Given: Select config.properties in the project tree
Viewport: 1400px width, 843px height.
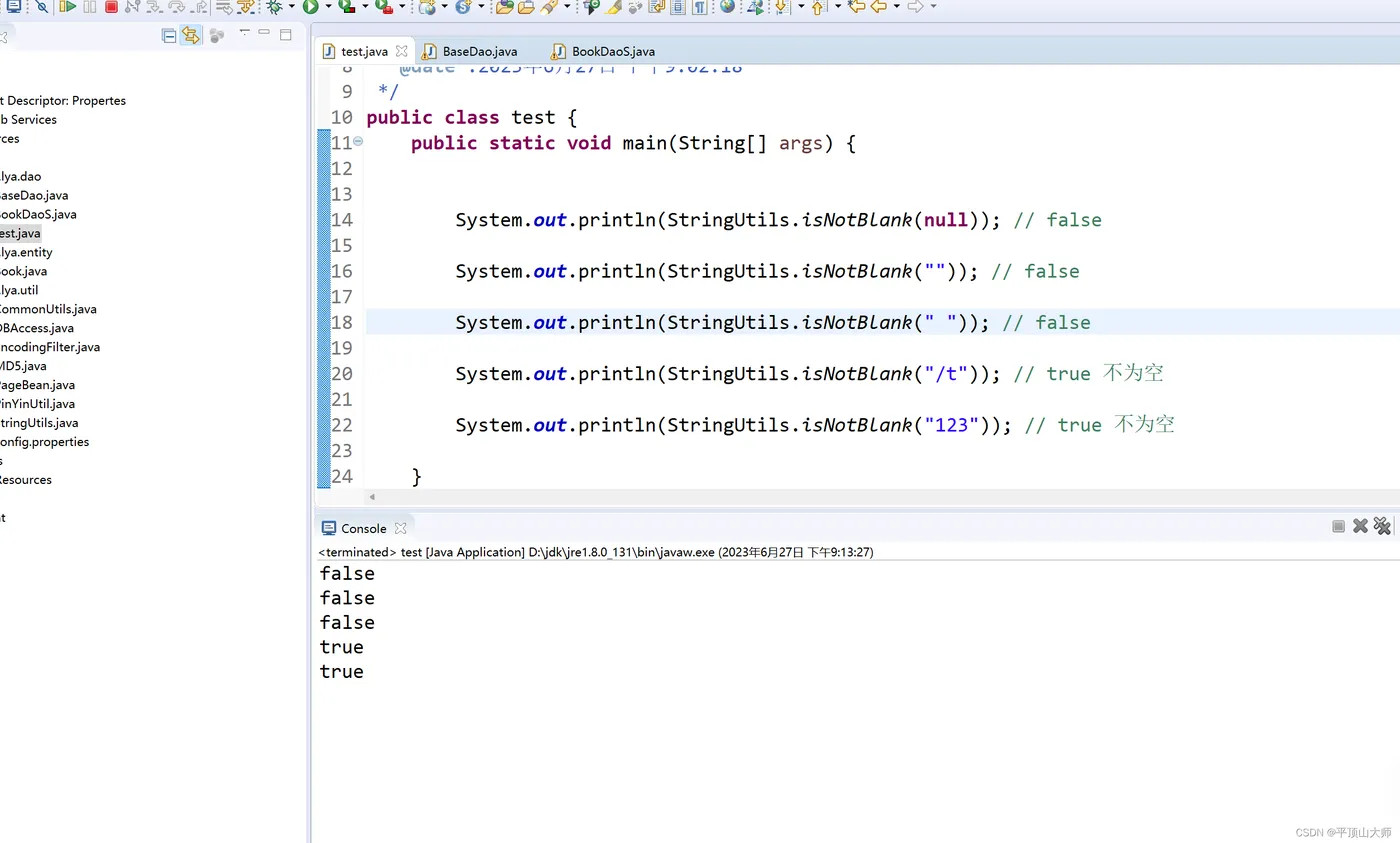Looking at the screenshot, I should [x=44, y=442].
